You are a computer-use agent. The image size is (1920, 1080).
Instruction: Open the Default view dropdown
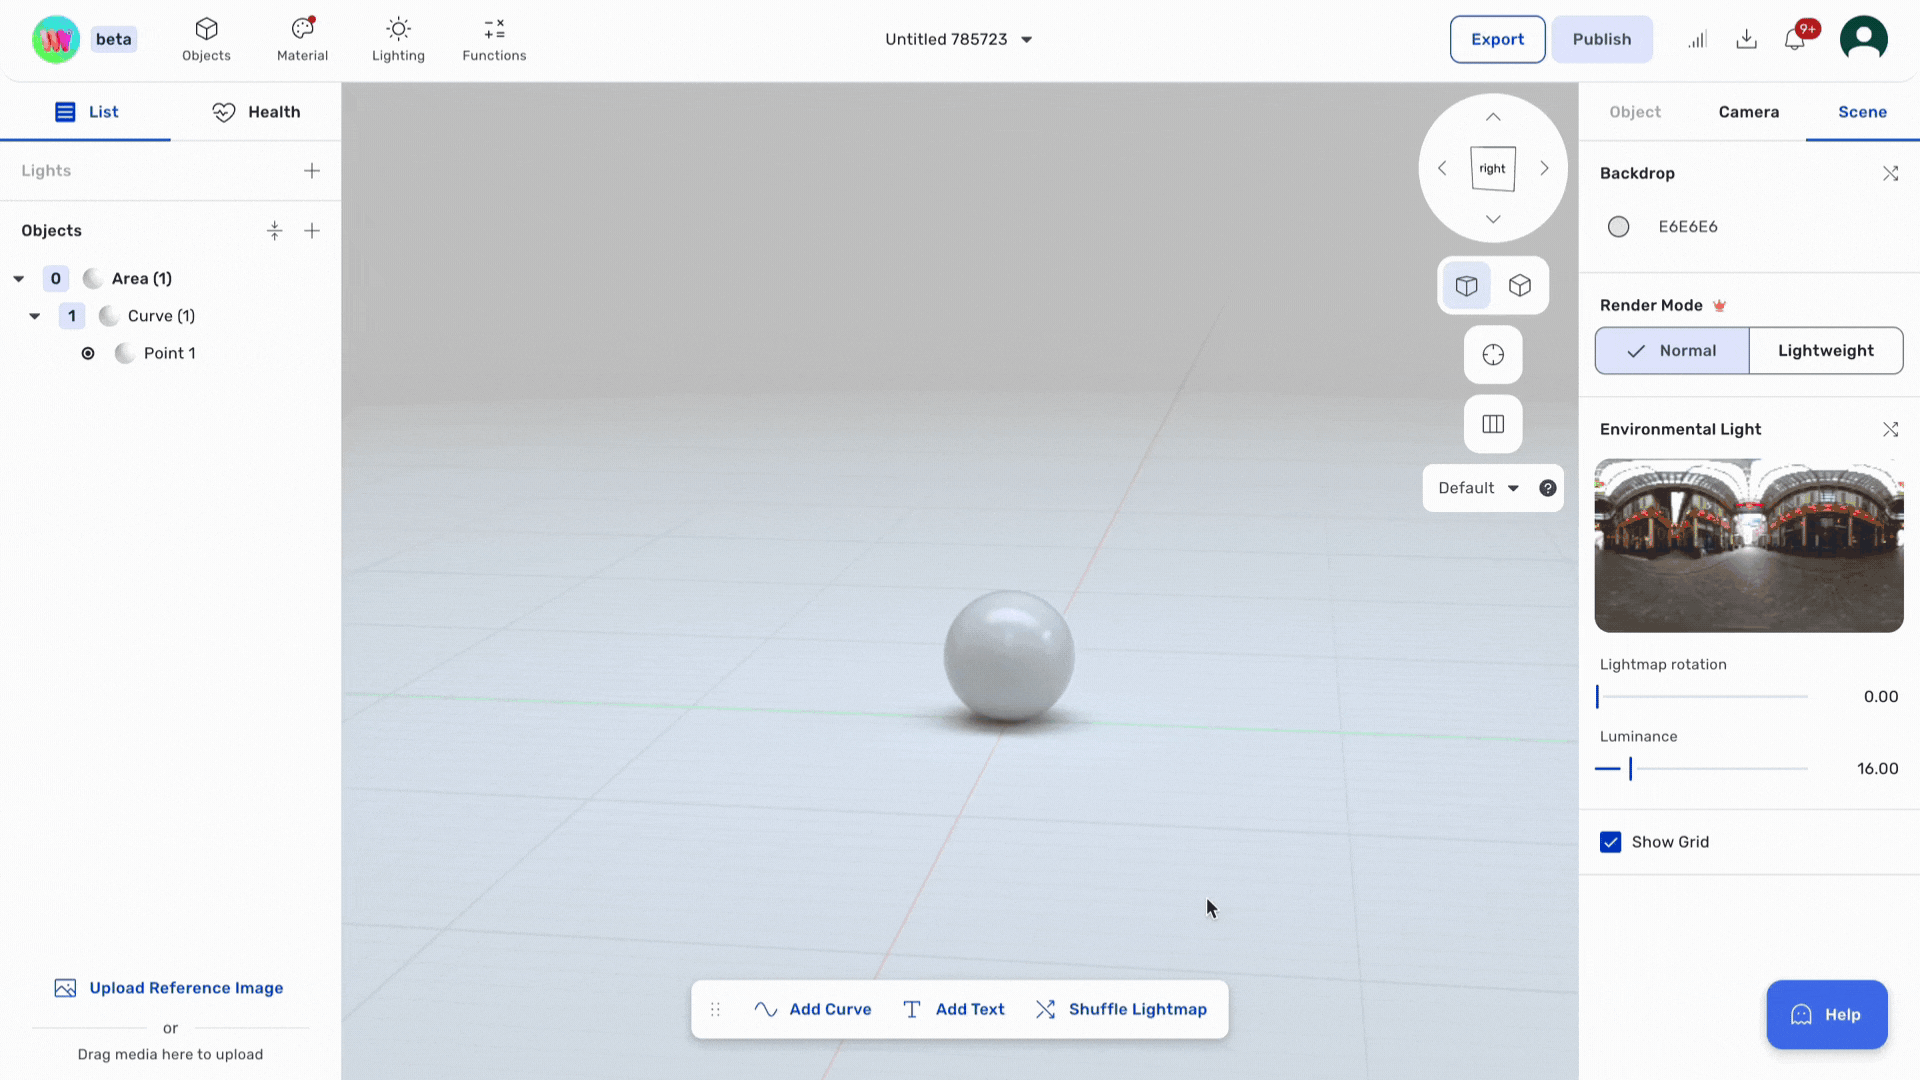point(1478,488)
